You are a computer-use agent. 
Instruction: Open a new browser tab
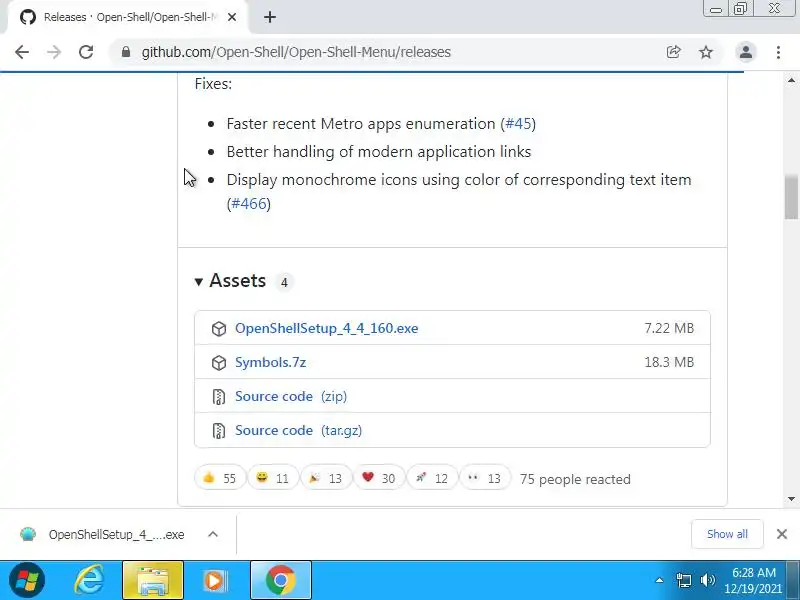coord(270,17)
